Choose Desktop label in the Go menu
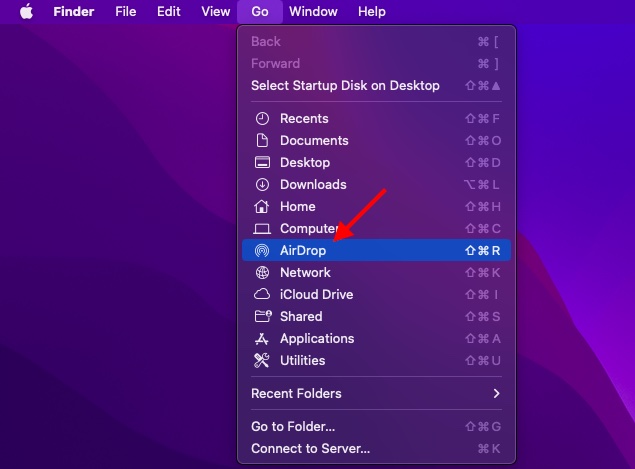 (x=305, y=163)
